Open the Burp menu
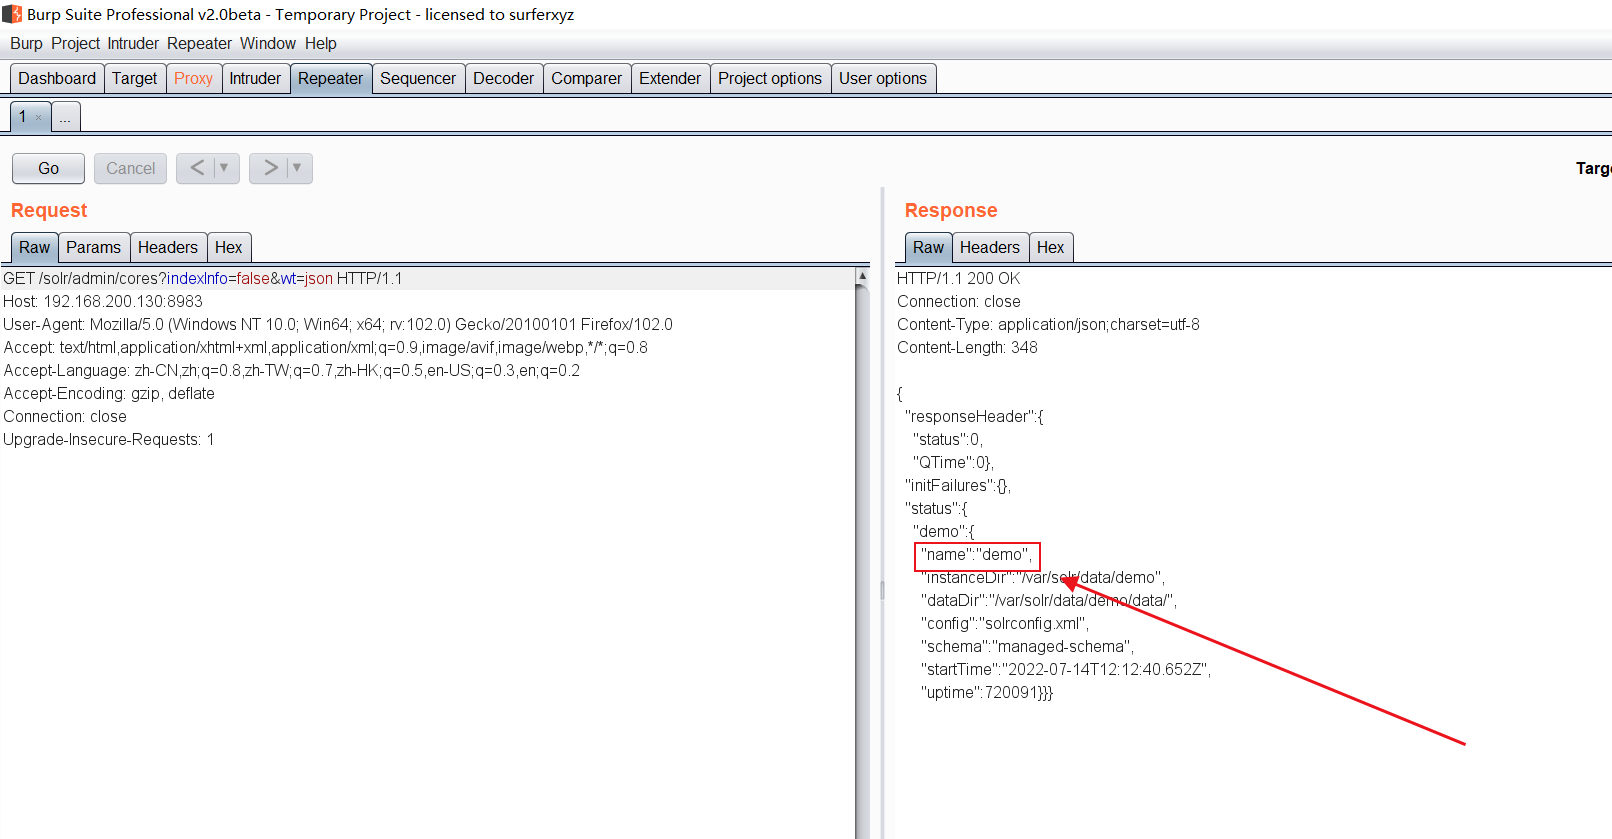Image resolution: width=1612 pixels, height=839 pixels. pos(26,43)
